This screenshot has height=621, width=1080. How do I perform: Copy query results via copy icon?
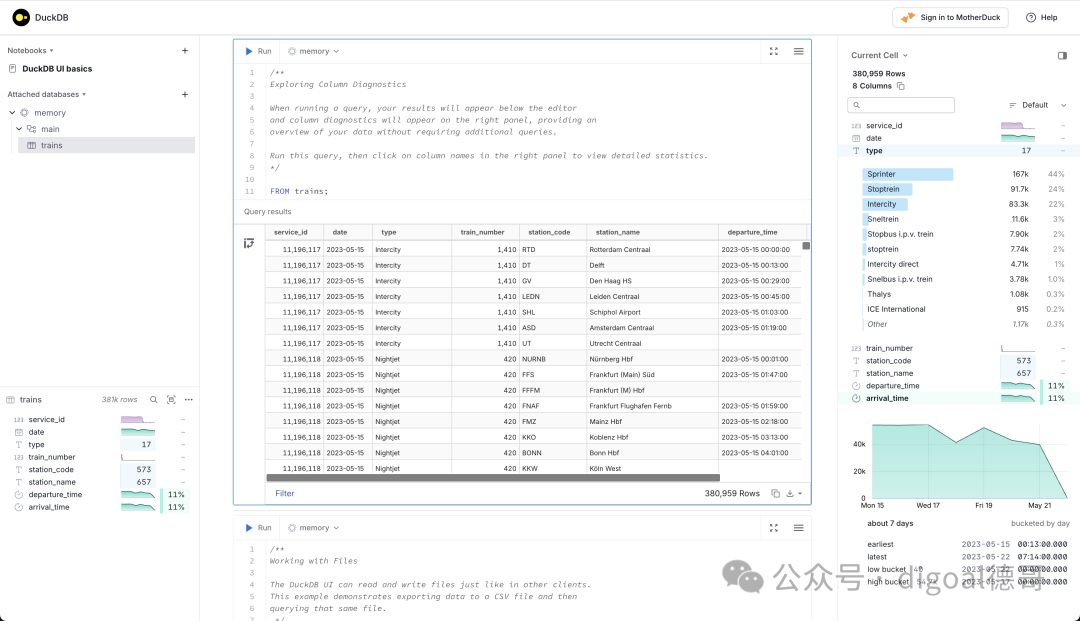pos(776,493)
